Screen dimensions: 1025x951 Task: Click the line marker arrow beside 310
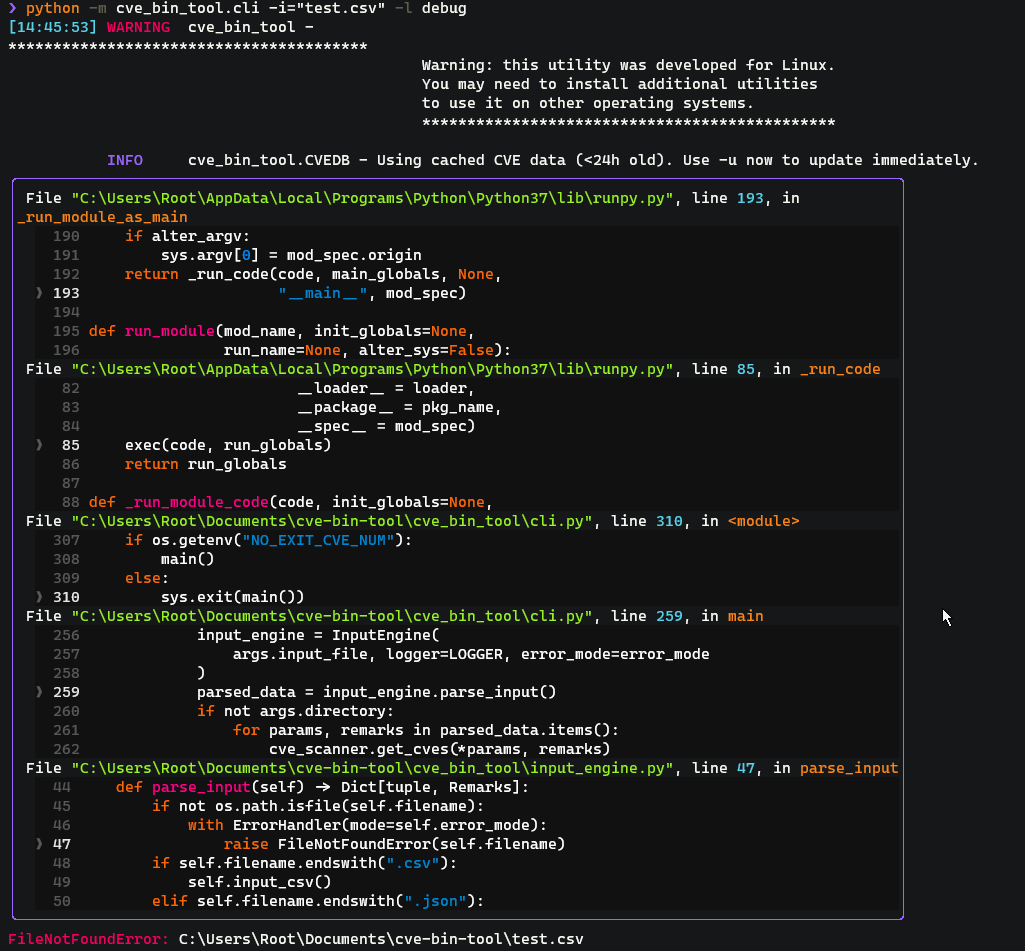[x=39, y=597]
